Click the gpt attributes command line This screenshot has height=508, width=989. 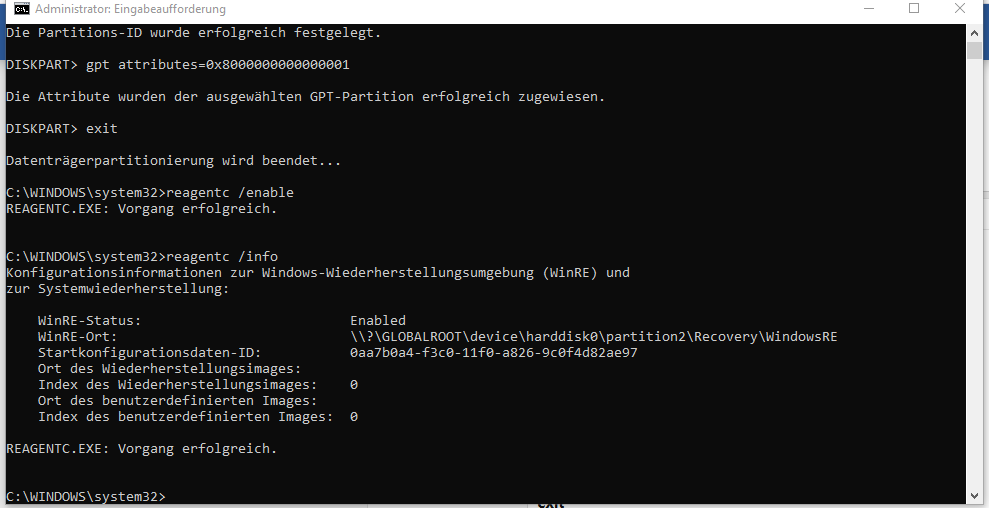coord(178,64)
